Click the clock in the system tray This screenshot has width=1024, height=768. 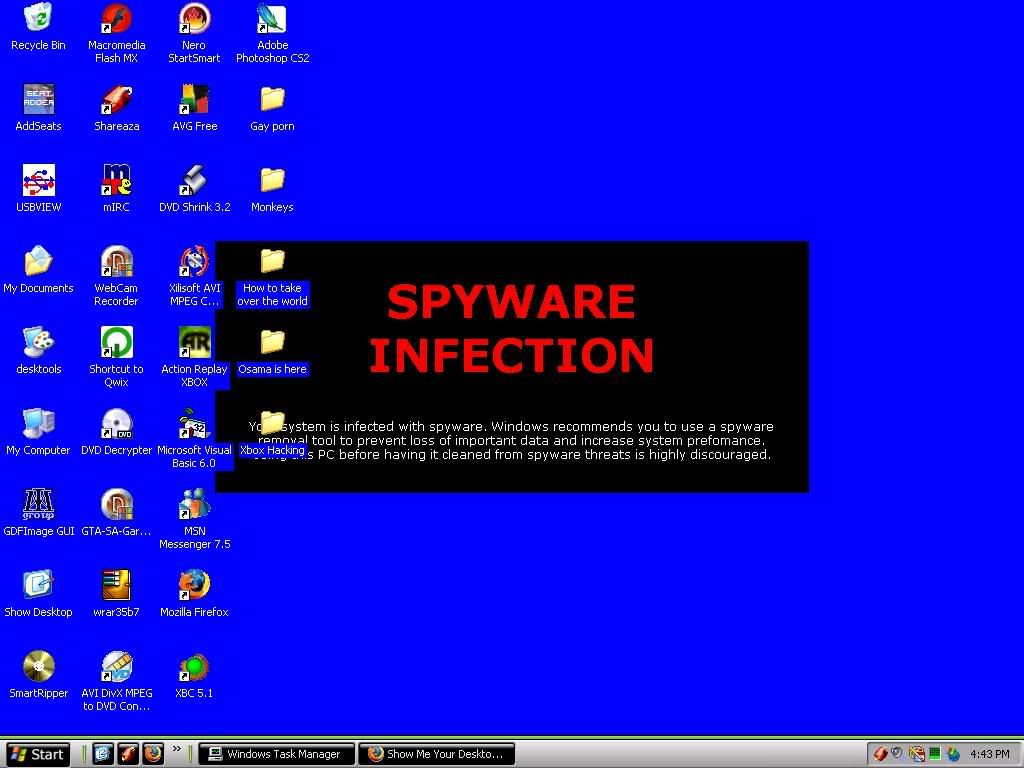click(x=993, y=754)
